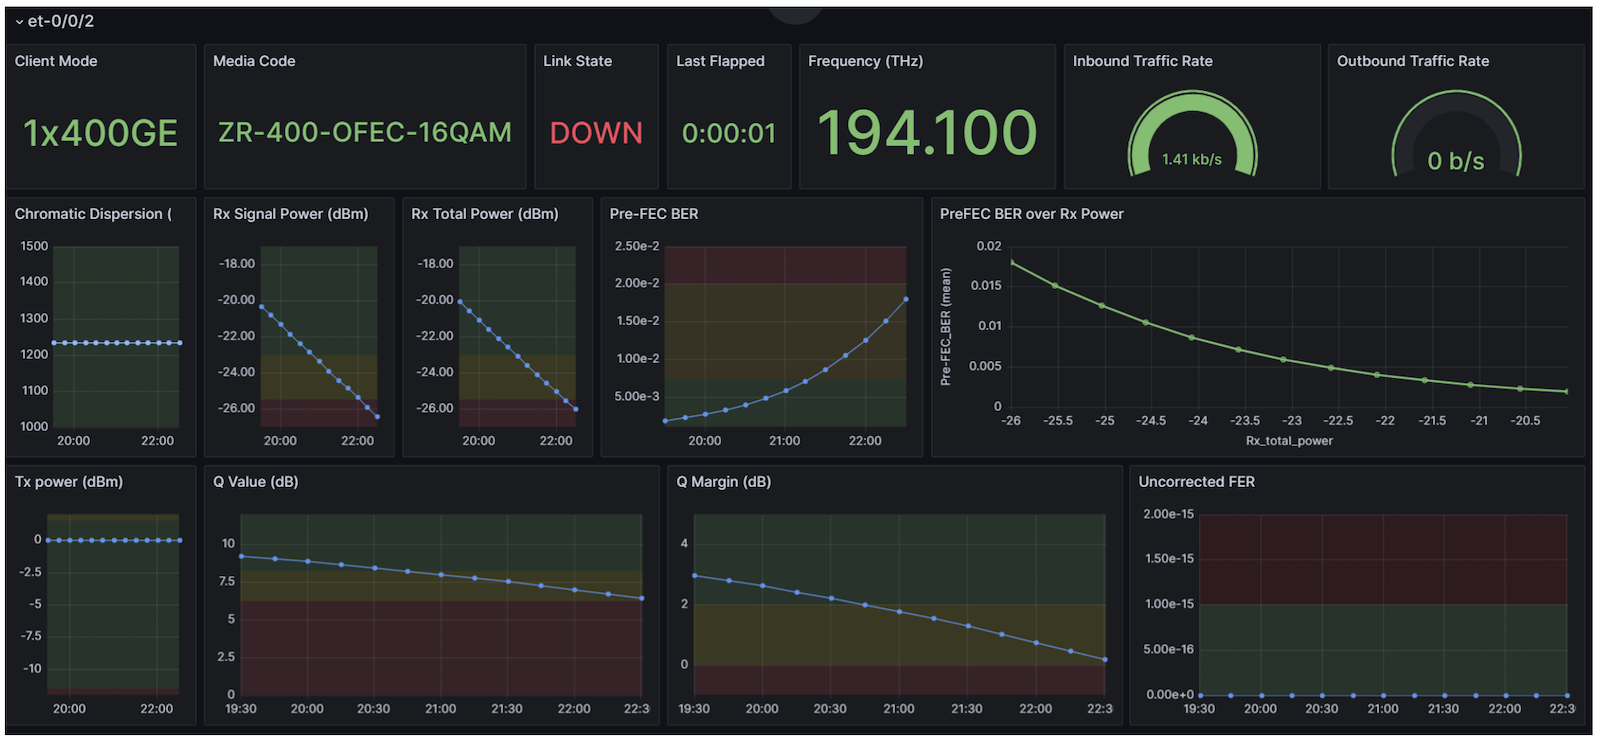Select the Chromatic Dispersion panel title
Viewport: 1600px width, 744px height.
click(x=93, y=214)
